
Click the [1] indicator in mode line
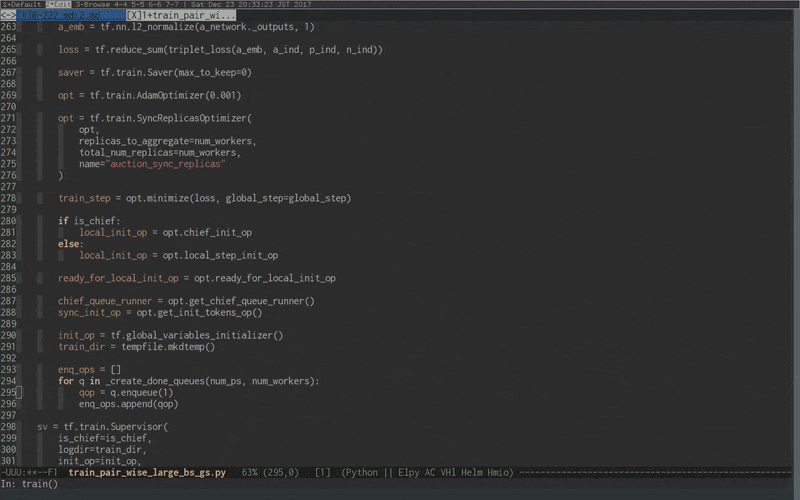click(x=322, y=472)
